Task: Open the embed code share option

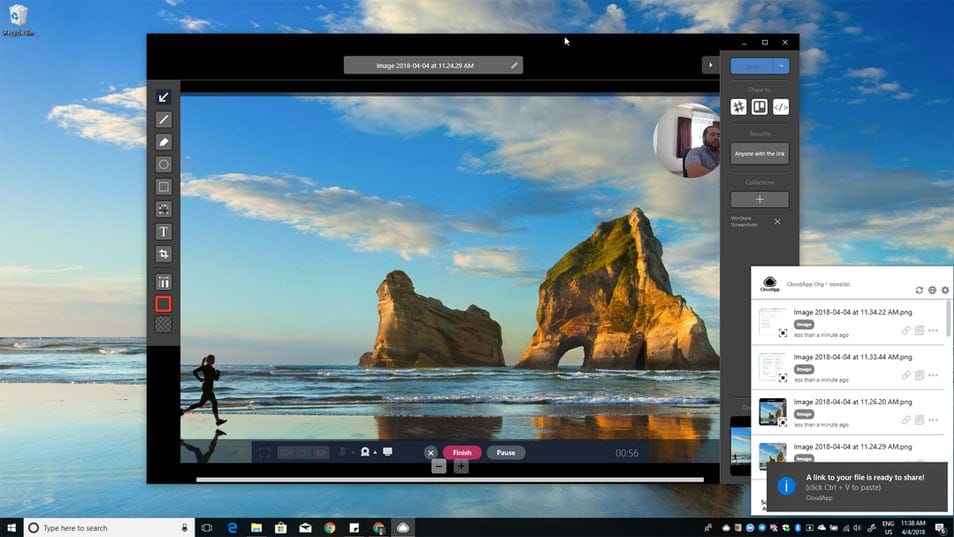Action: 781,107
